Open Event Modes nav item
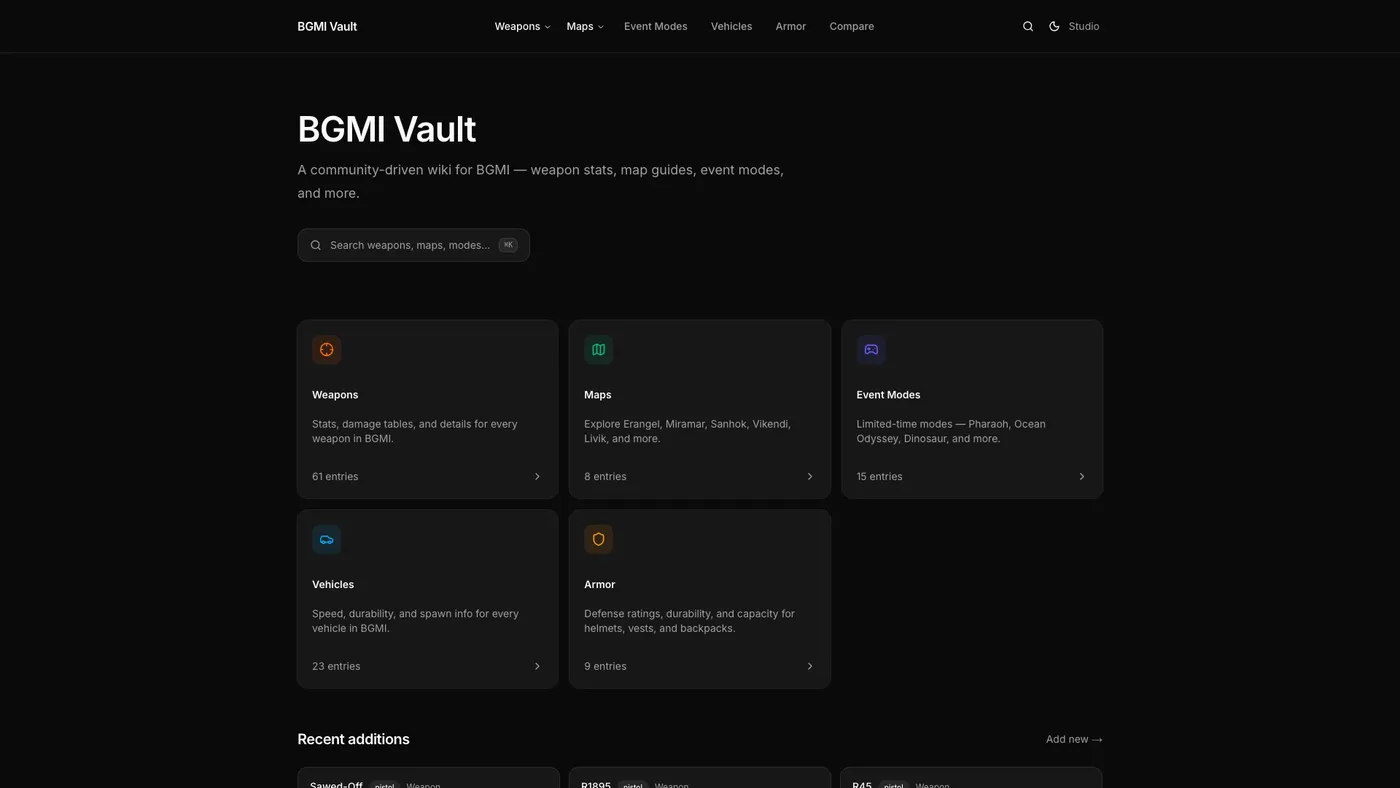The width and height of the screenshot is (1400, 788). coord(656,27)
